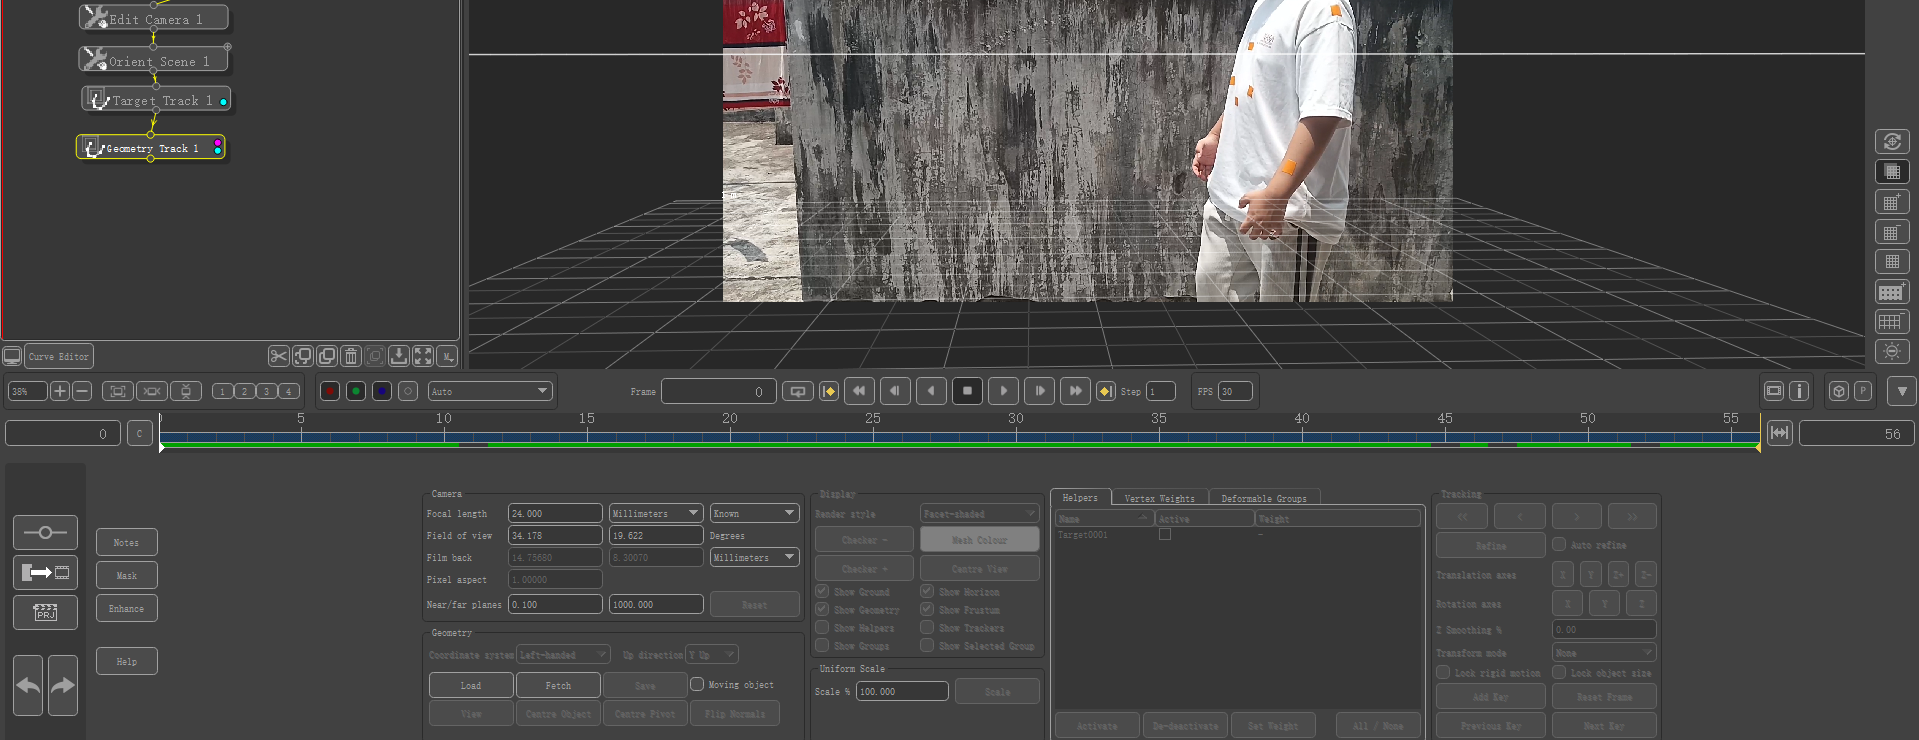Expand the film back Millimeters units dropdown

coord(754,557)
